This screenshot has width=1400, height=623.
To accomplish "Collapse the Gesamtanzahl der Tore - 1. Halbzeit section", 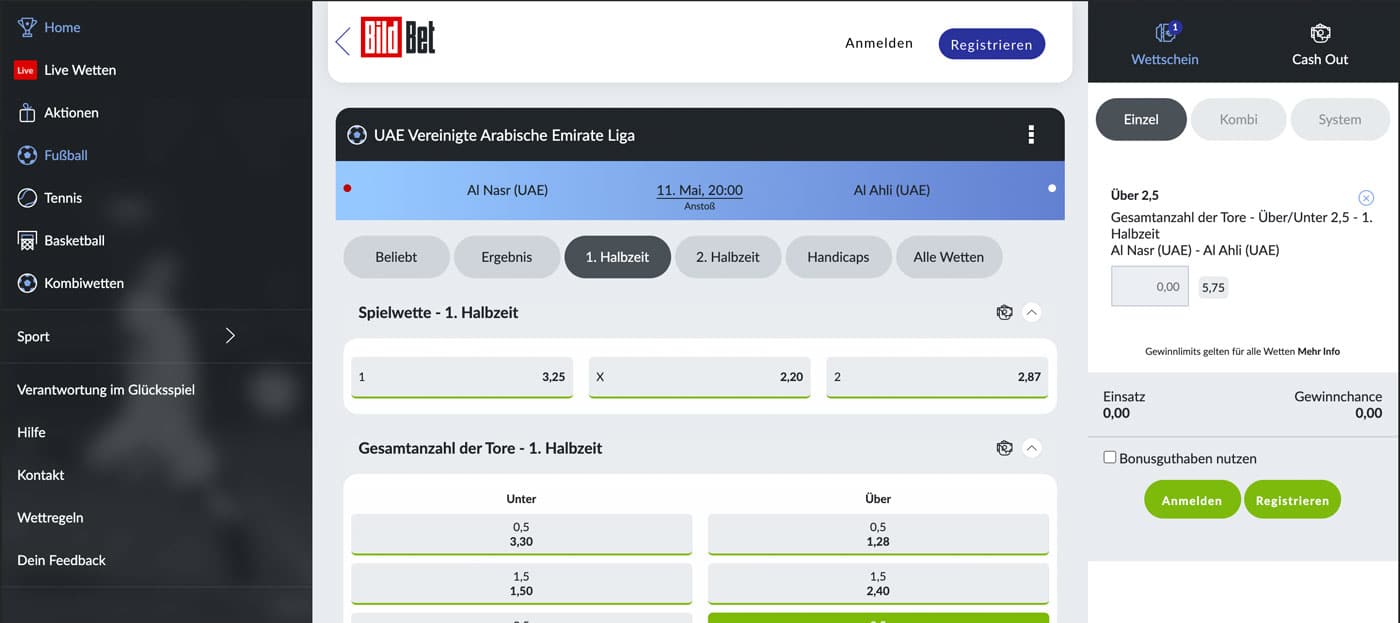I will click(1033, 448).
